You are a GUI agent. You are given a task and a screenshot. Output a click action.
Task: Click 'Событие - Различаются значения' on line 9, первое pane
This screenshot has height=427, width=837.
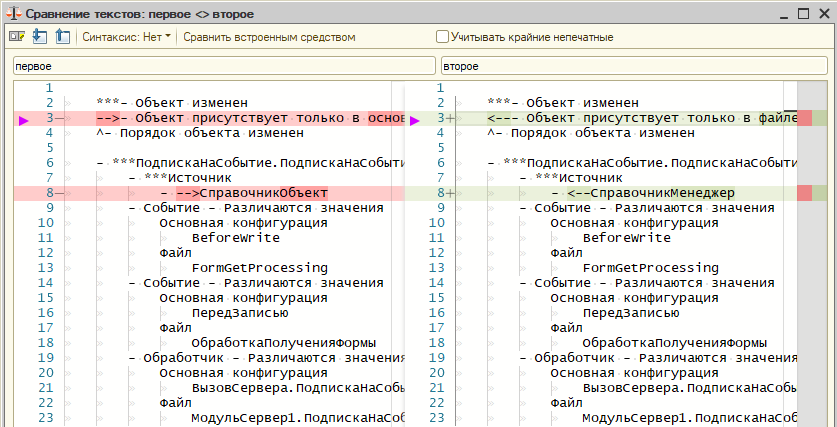click(264, 208)
